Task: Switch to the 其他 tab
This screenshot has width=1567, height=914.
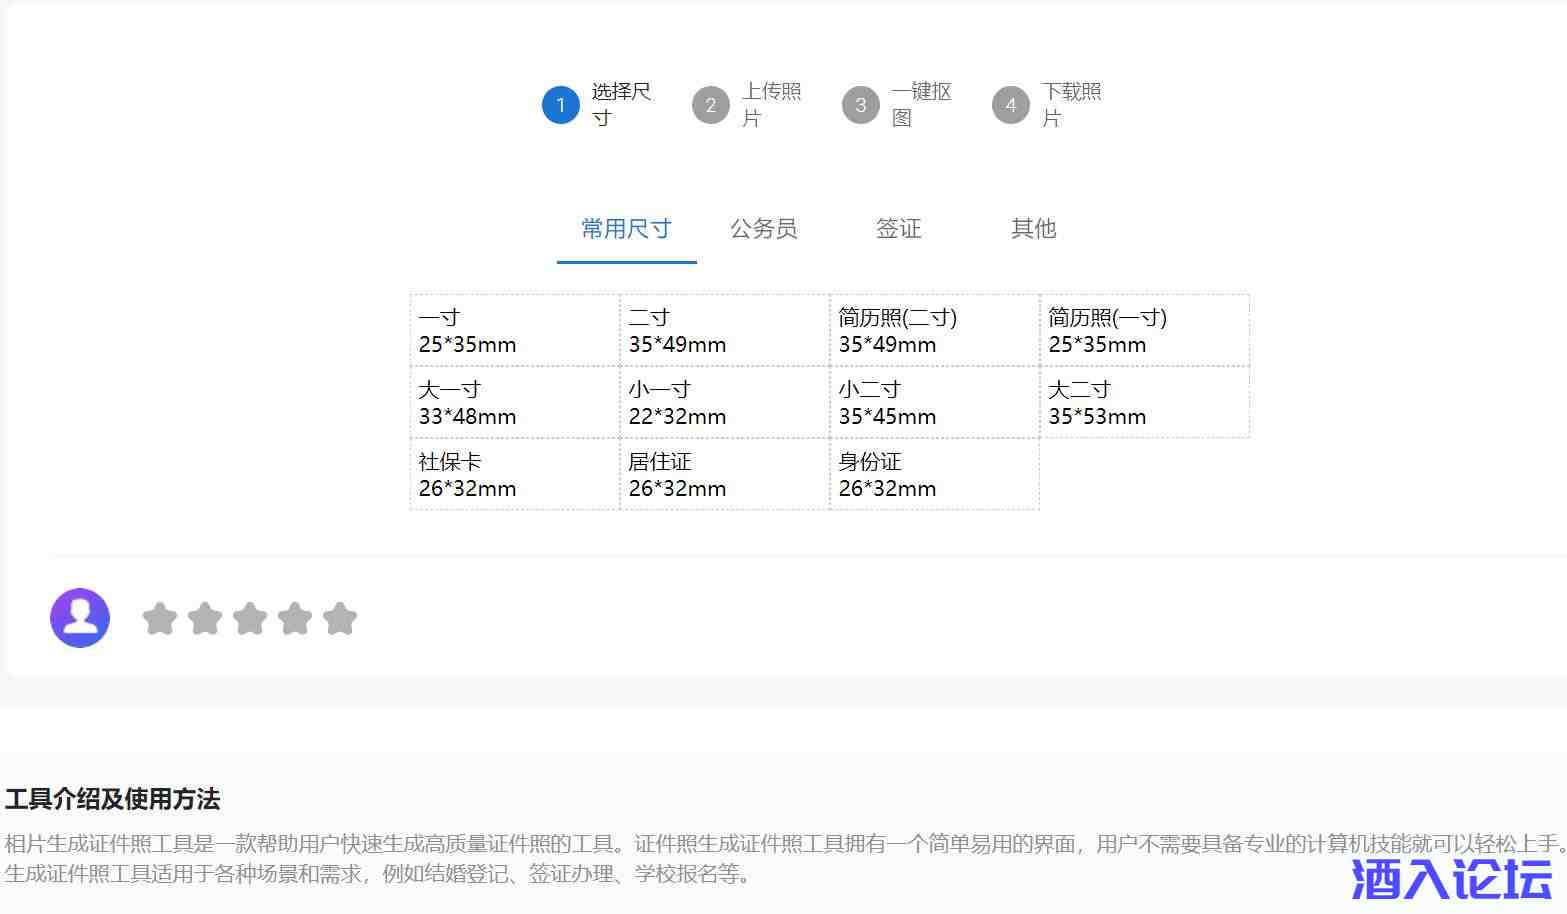Action: tap(1033, 229)
